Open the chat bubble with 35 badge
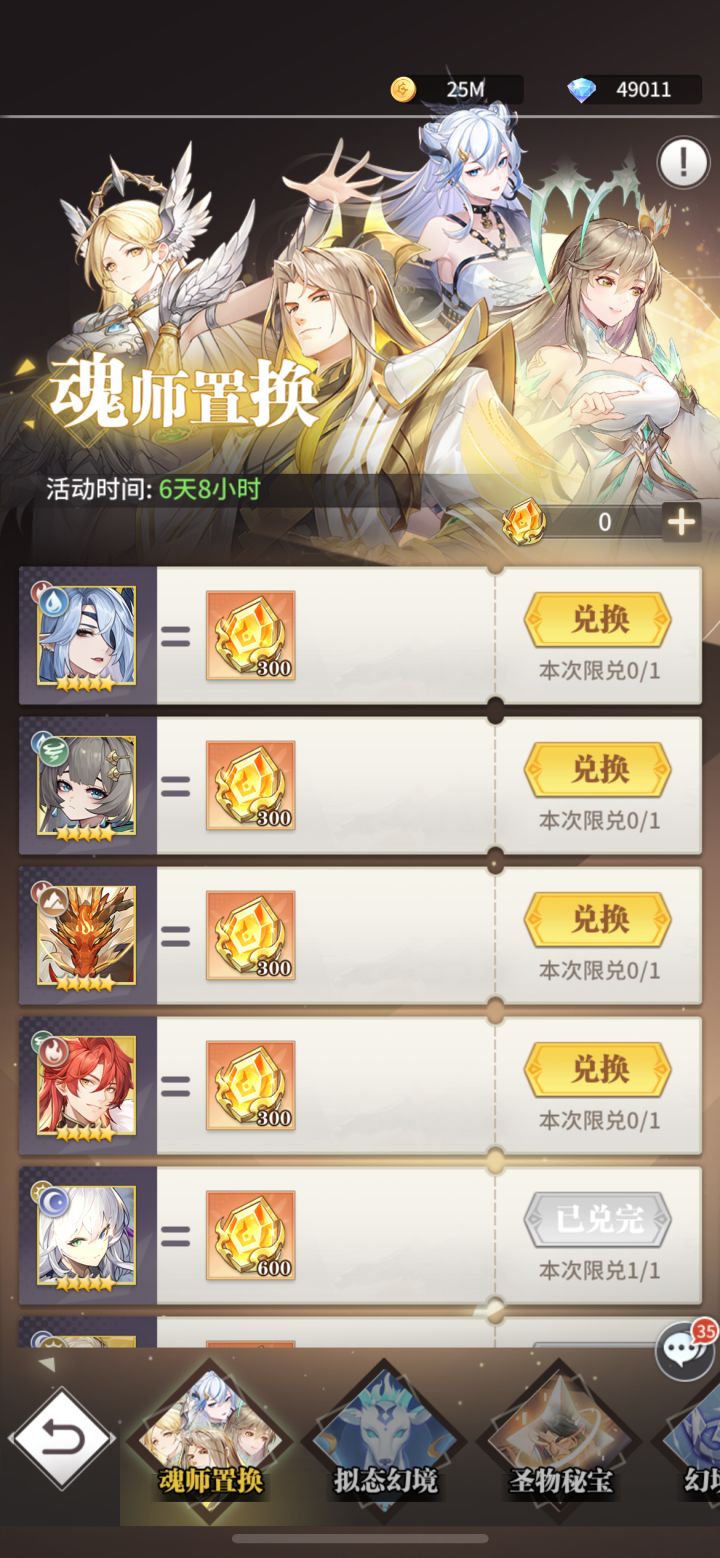This screenshot has width=720, height=1558. tap(685, 1350)
